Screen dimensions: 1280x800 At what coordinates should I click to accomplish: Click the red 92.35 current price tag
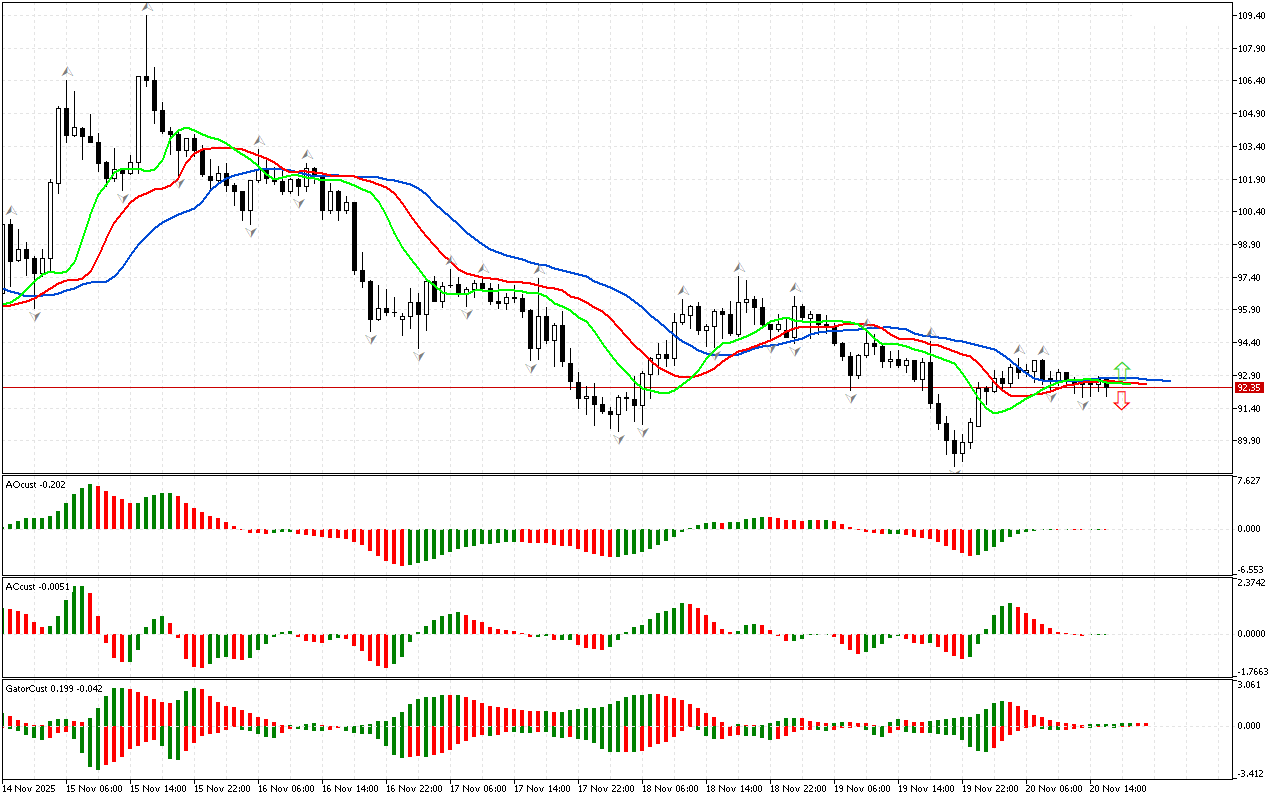click(1248, 387)
